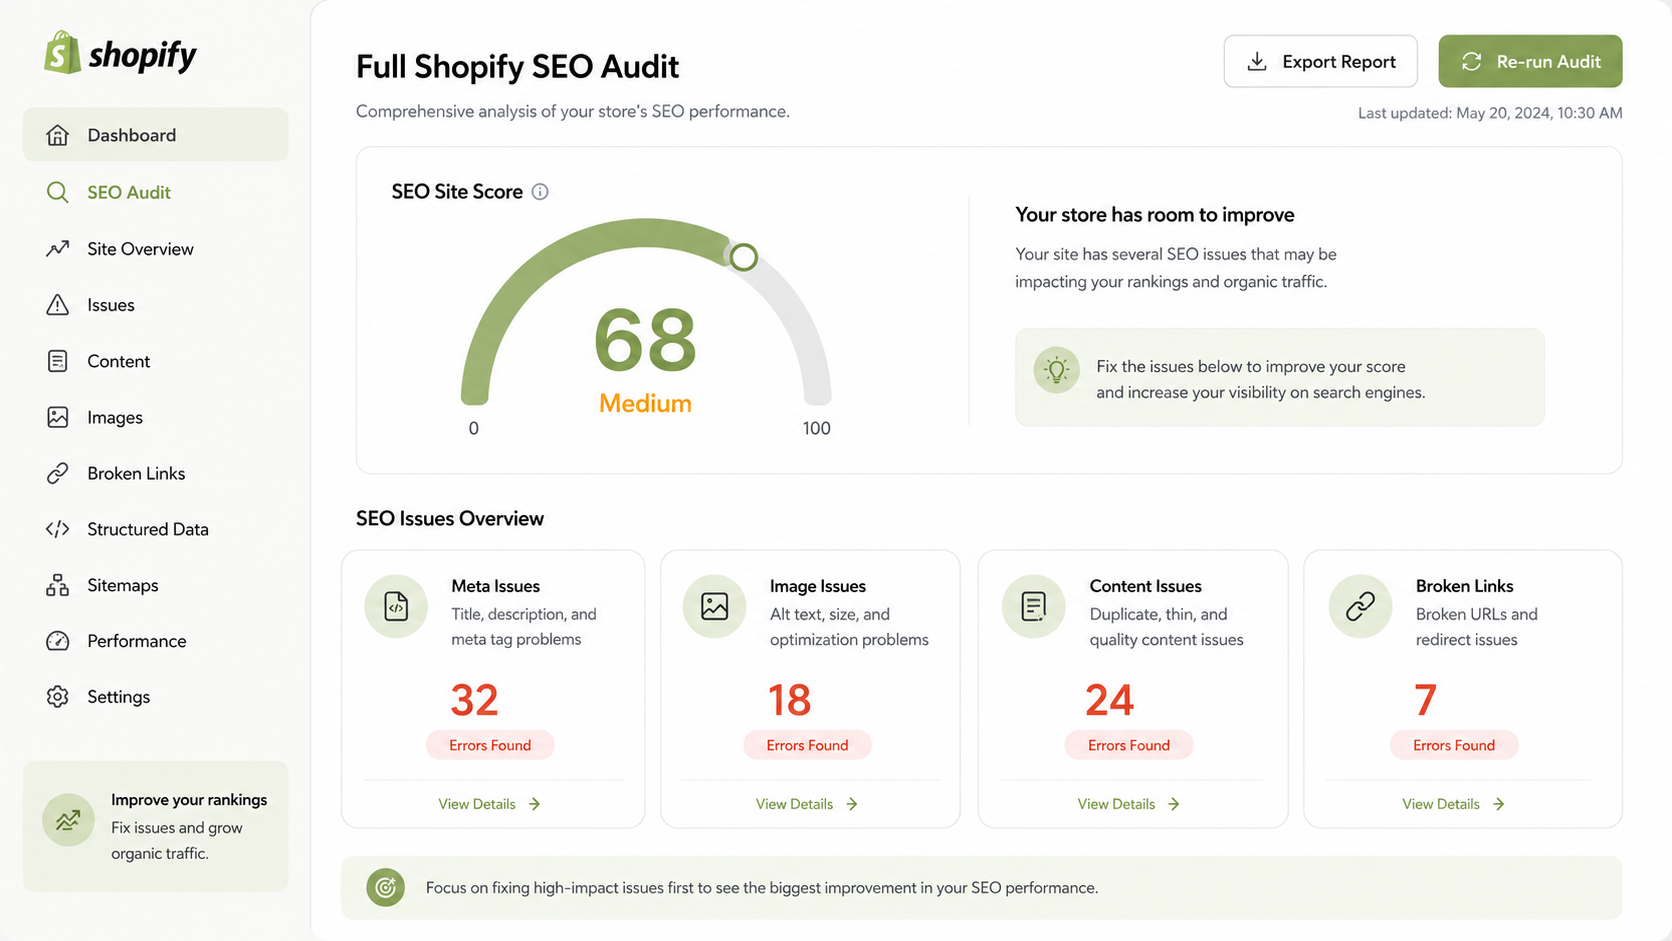This screenshot has height=941, width=1672.
Task: Click the Site Overview trend arrow icon
Action: click(58, 249)
